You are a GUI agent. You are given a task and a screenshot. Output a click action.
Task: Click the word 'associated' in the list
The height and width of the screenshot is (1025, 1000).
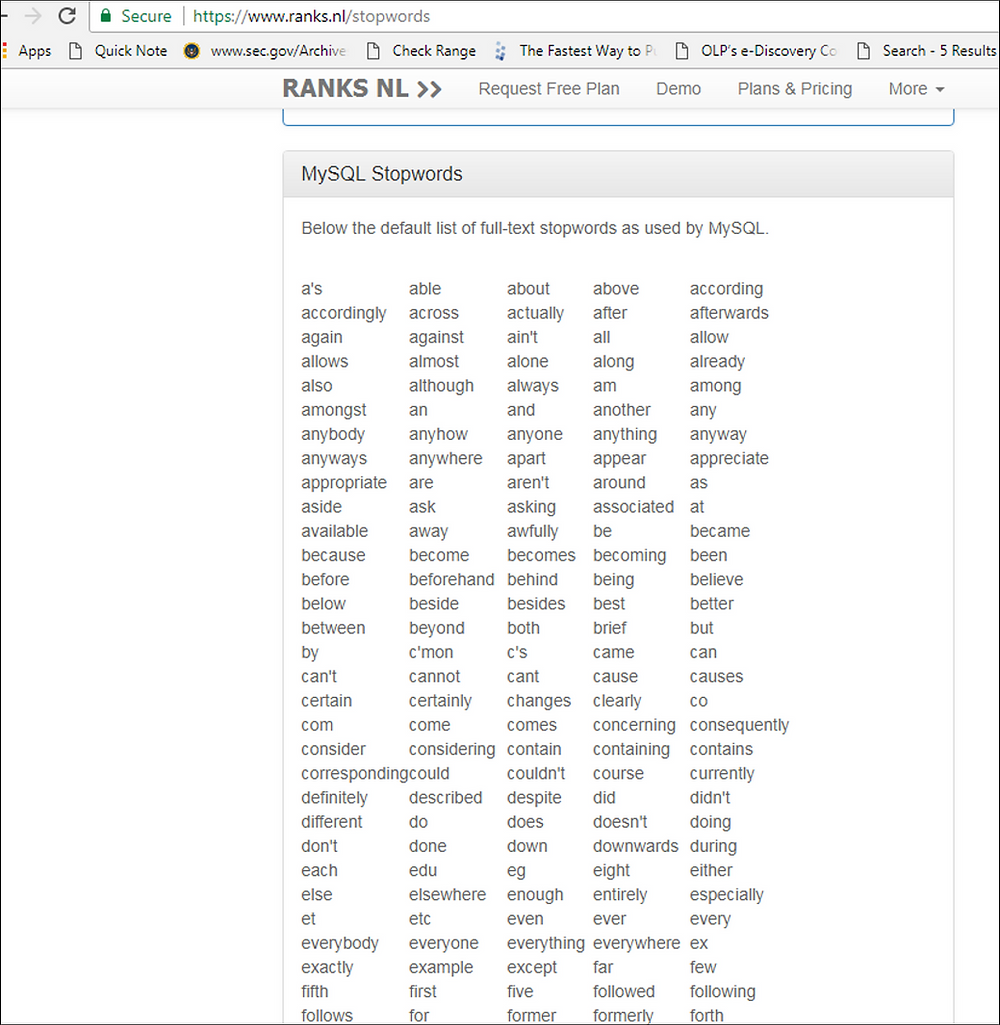click(x=633, y=507)
